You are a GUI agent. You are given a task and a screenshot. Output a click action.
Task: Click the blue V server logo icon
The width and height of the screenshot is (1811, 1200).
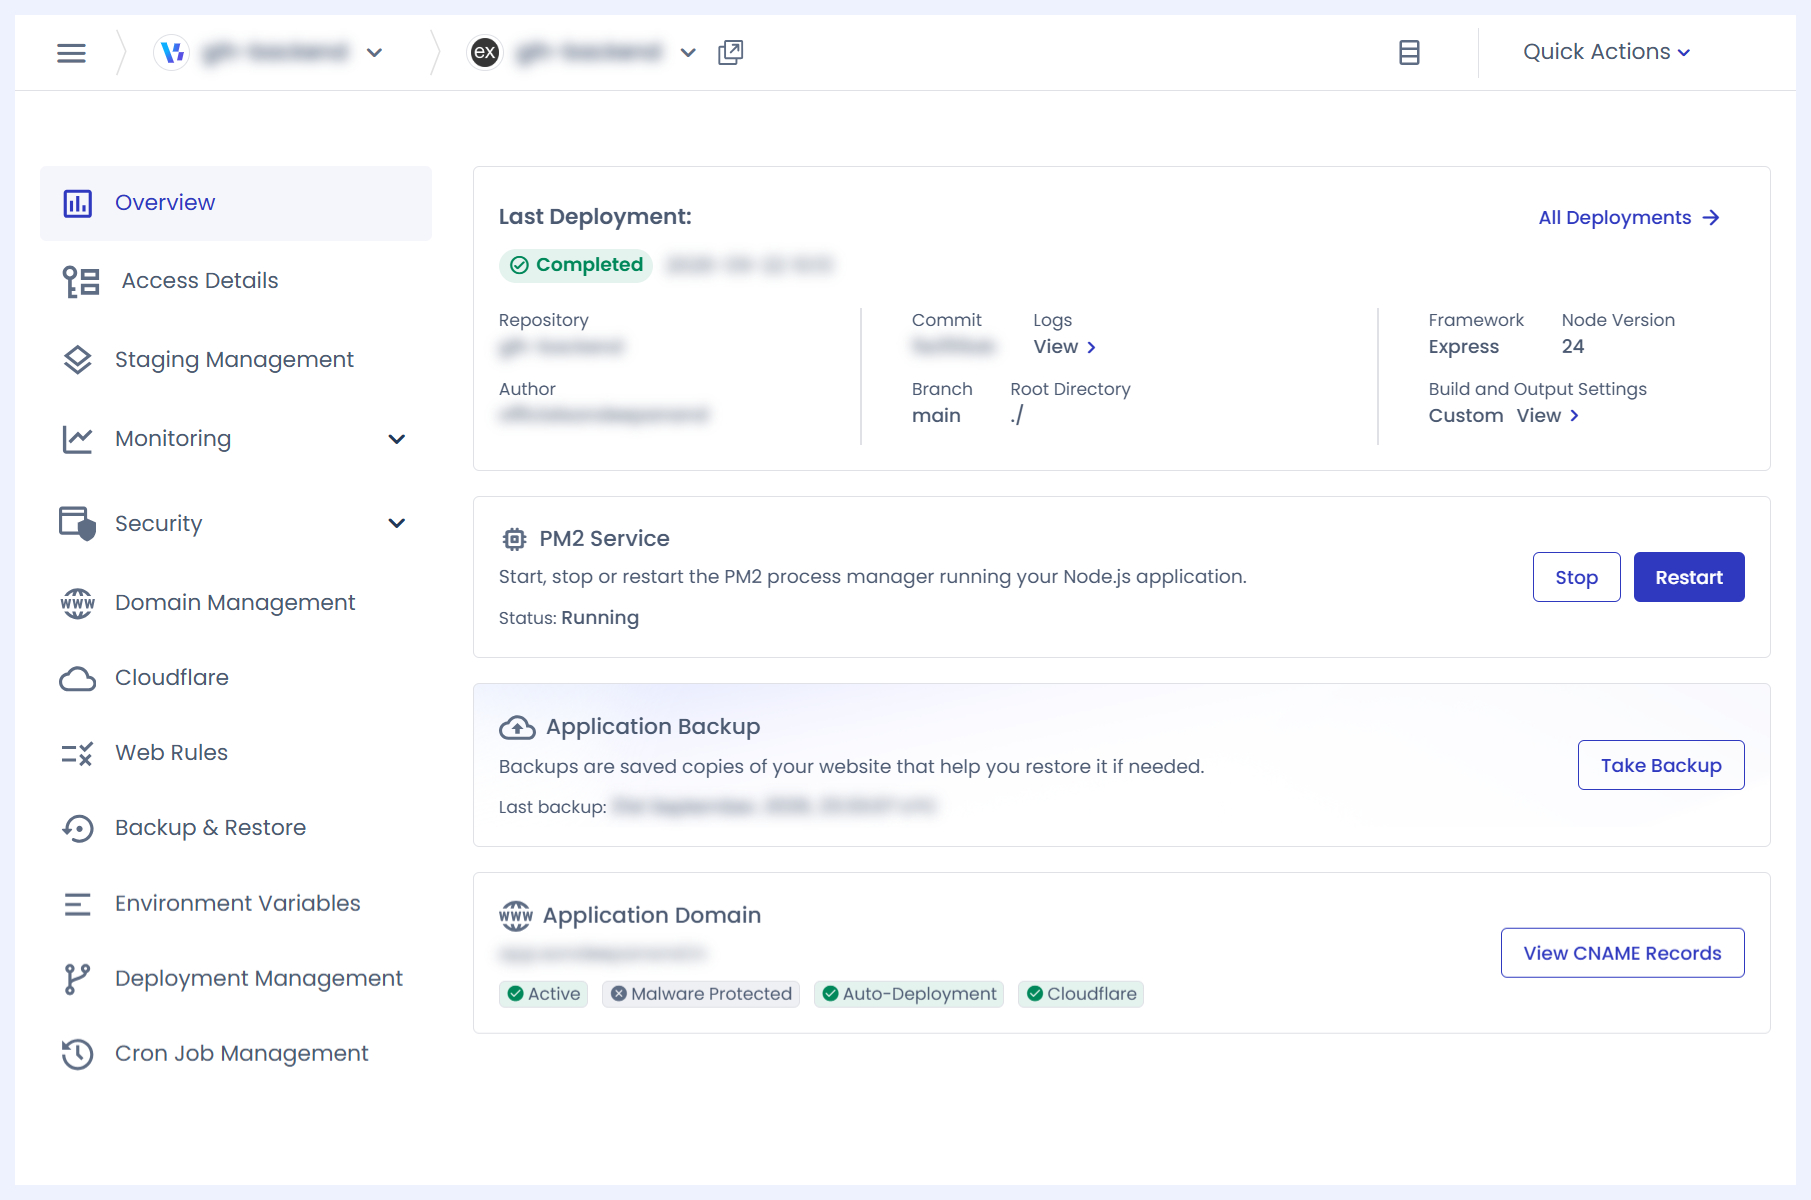click(172, 52)
